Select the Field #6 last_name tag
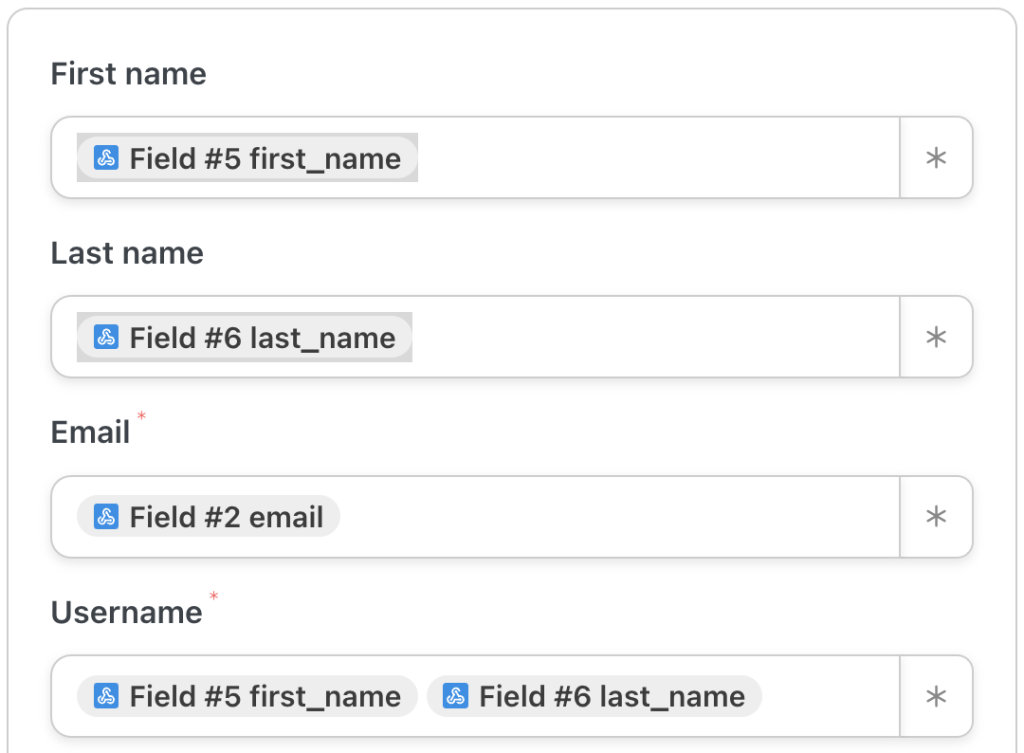1024x753 pixels. tap(243, 337)
